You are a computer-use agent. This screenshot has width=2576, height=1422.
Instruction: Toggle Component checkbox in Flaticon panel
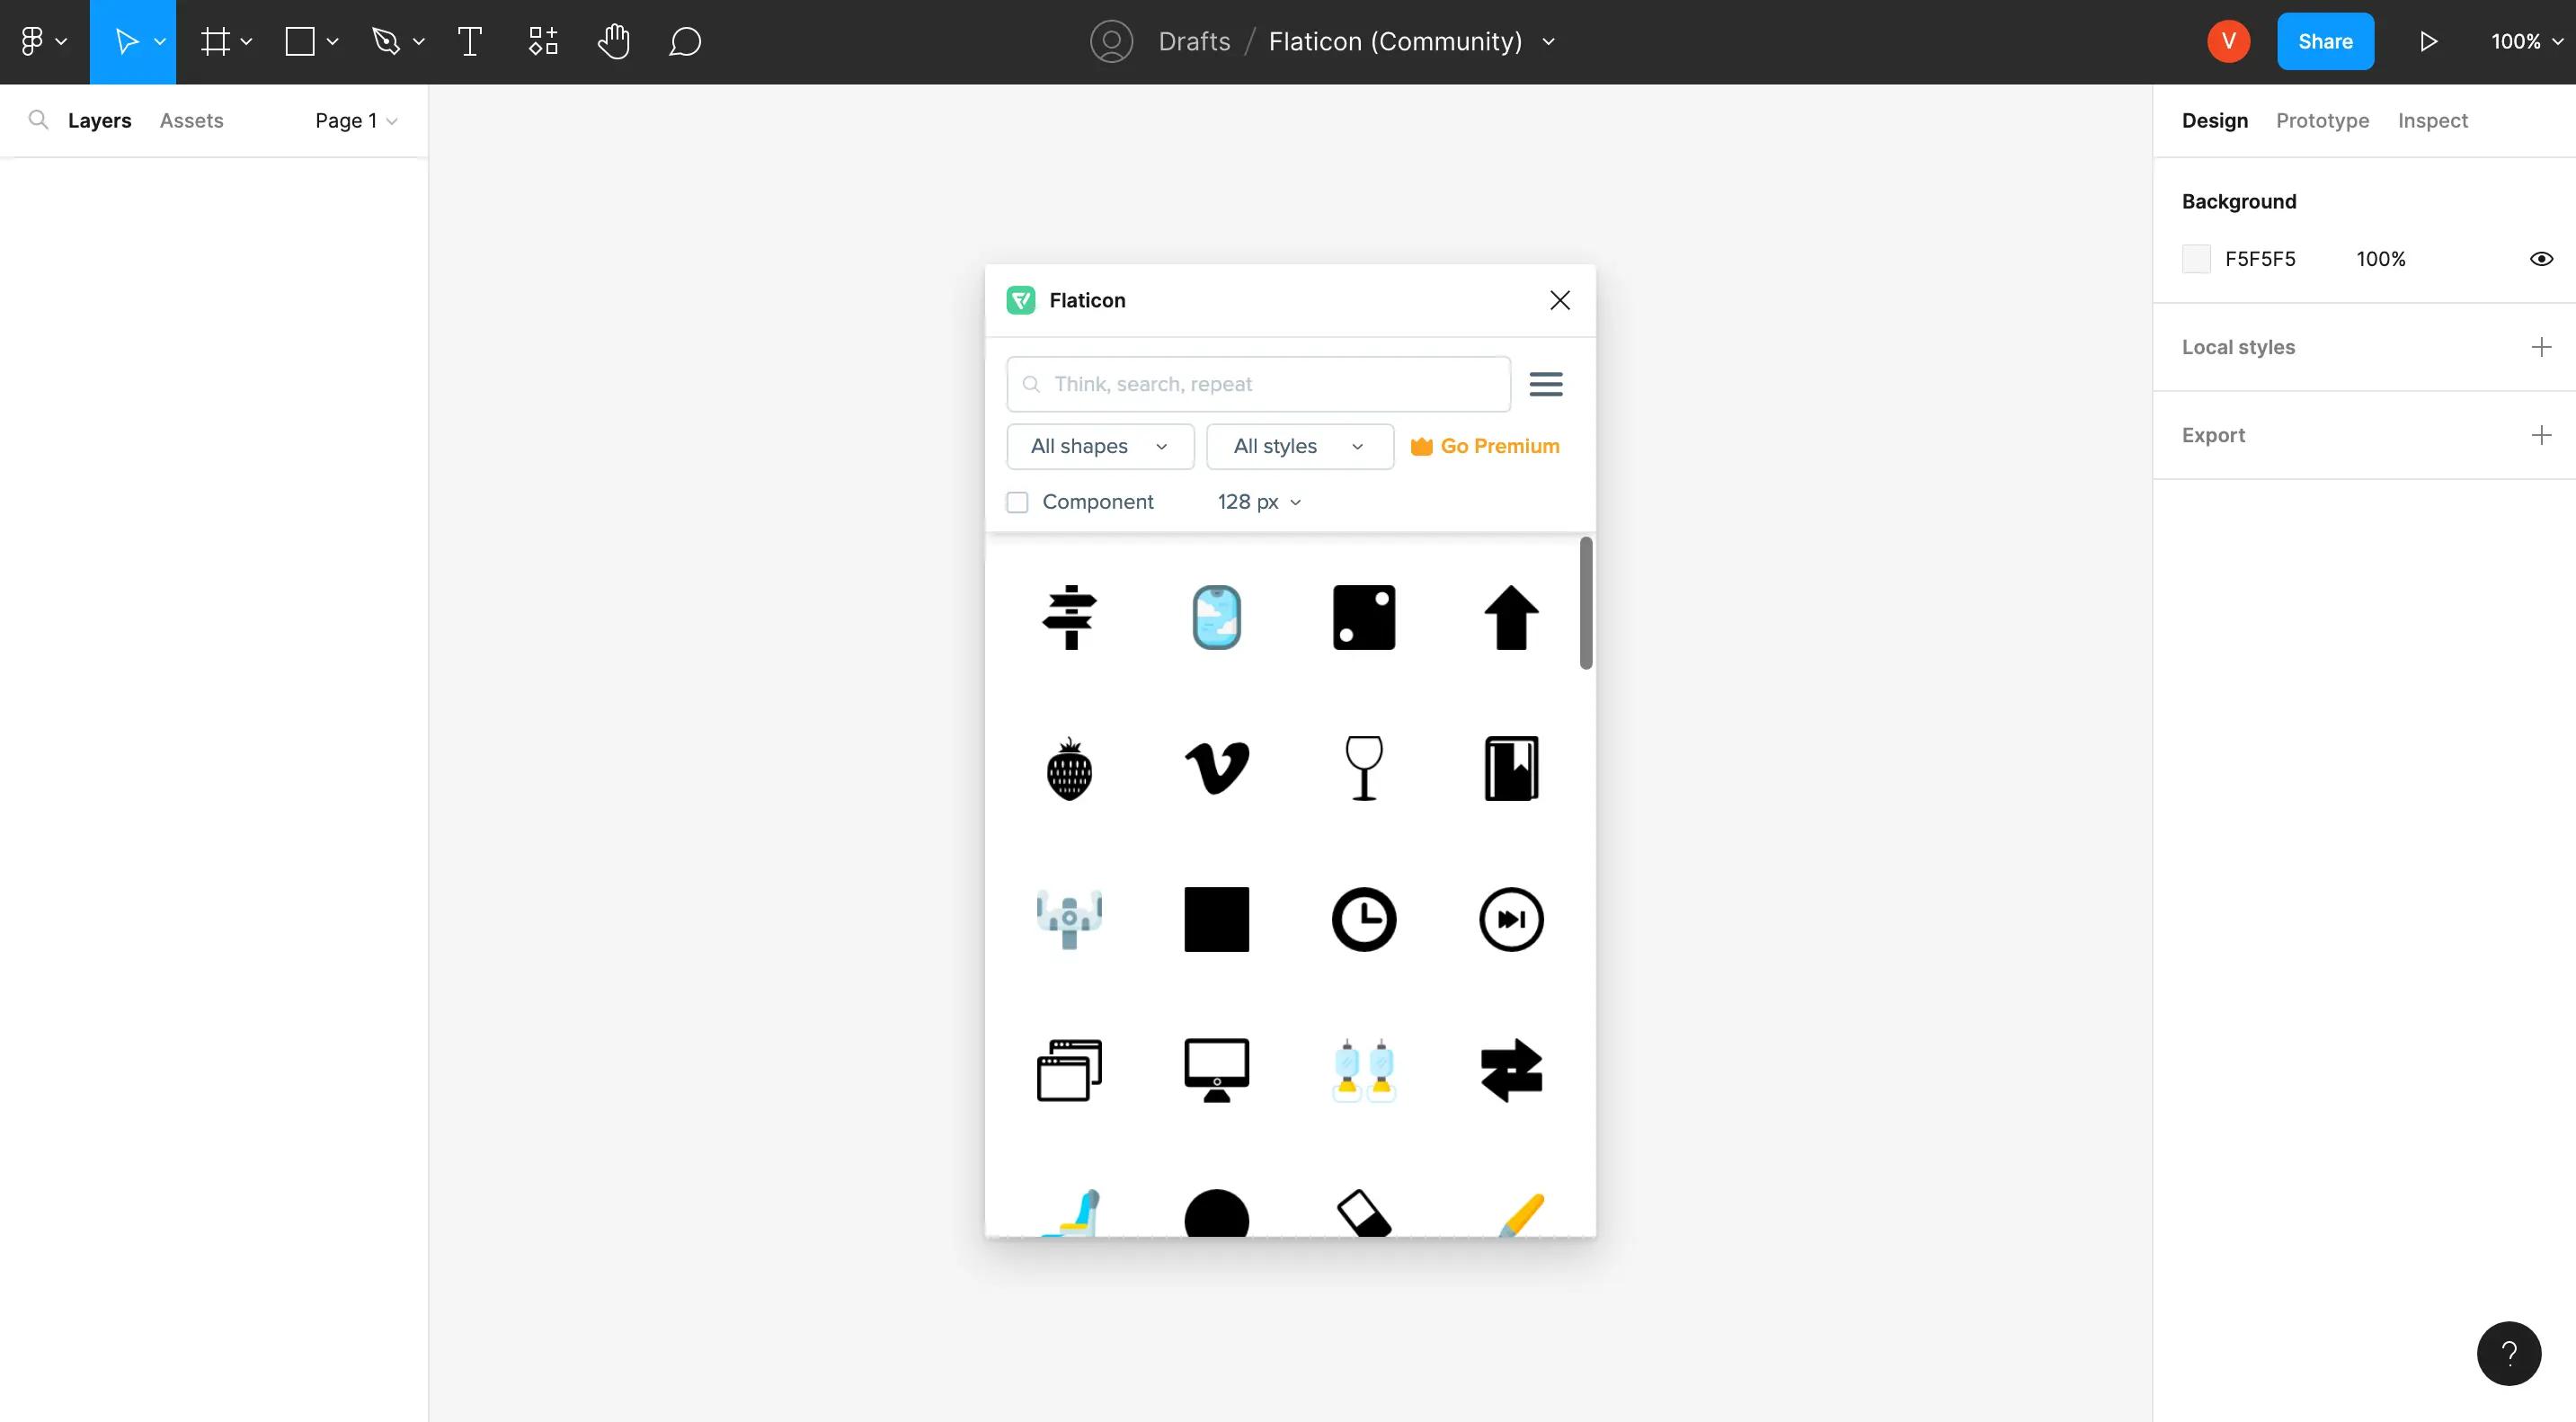pyautogui.click(x=1016, y=502)
